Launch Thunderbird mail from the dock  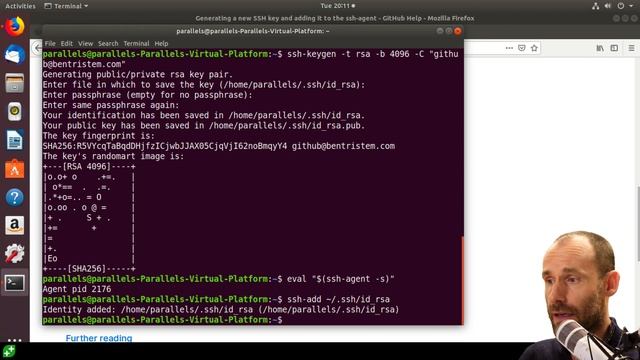pyautogui.click(x=15, y=55)
